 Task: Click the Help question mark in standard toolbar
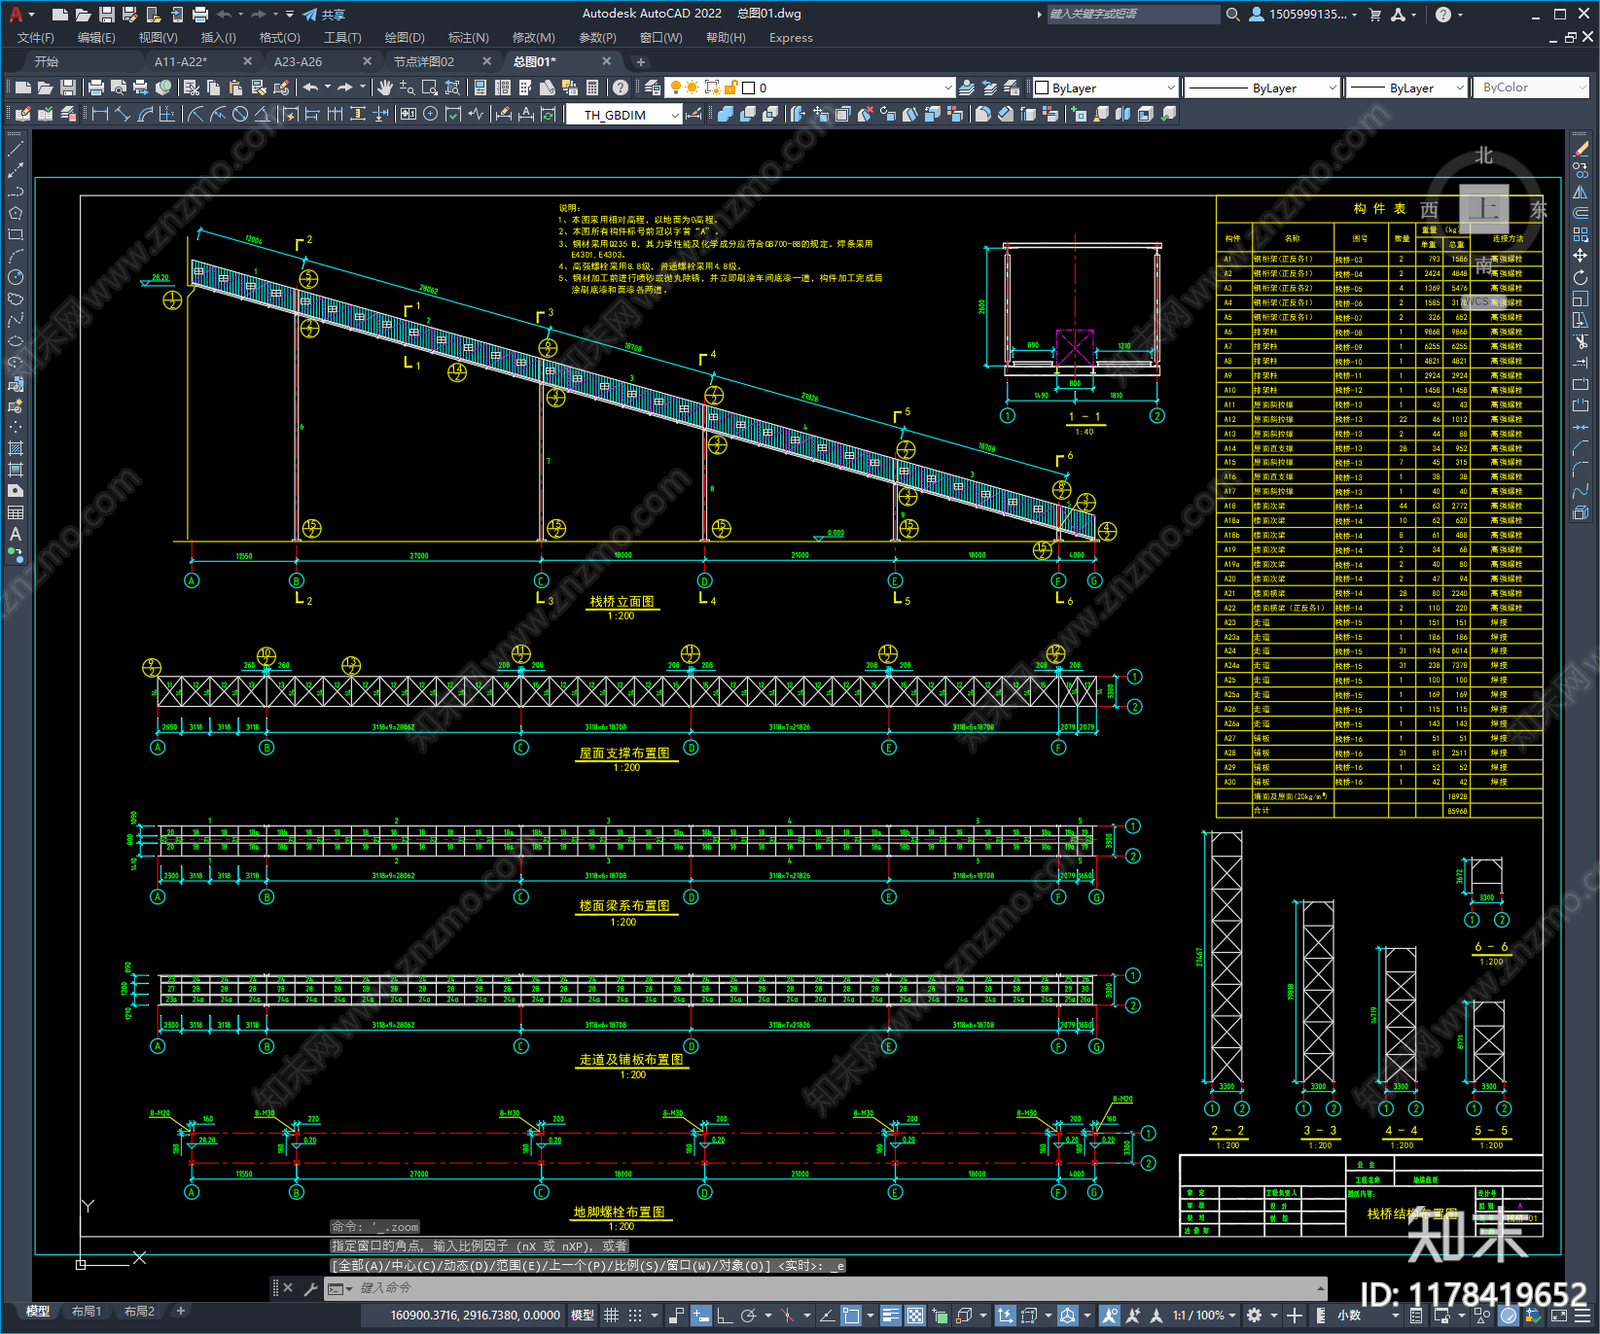621,88
